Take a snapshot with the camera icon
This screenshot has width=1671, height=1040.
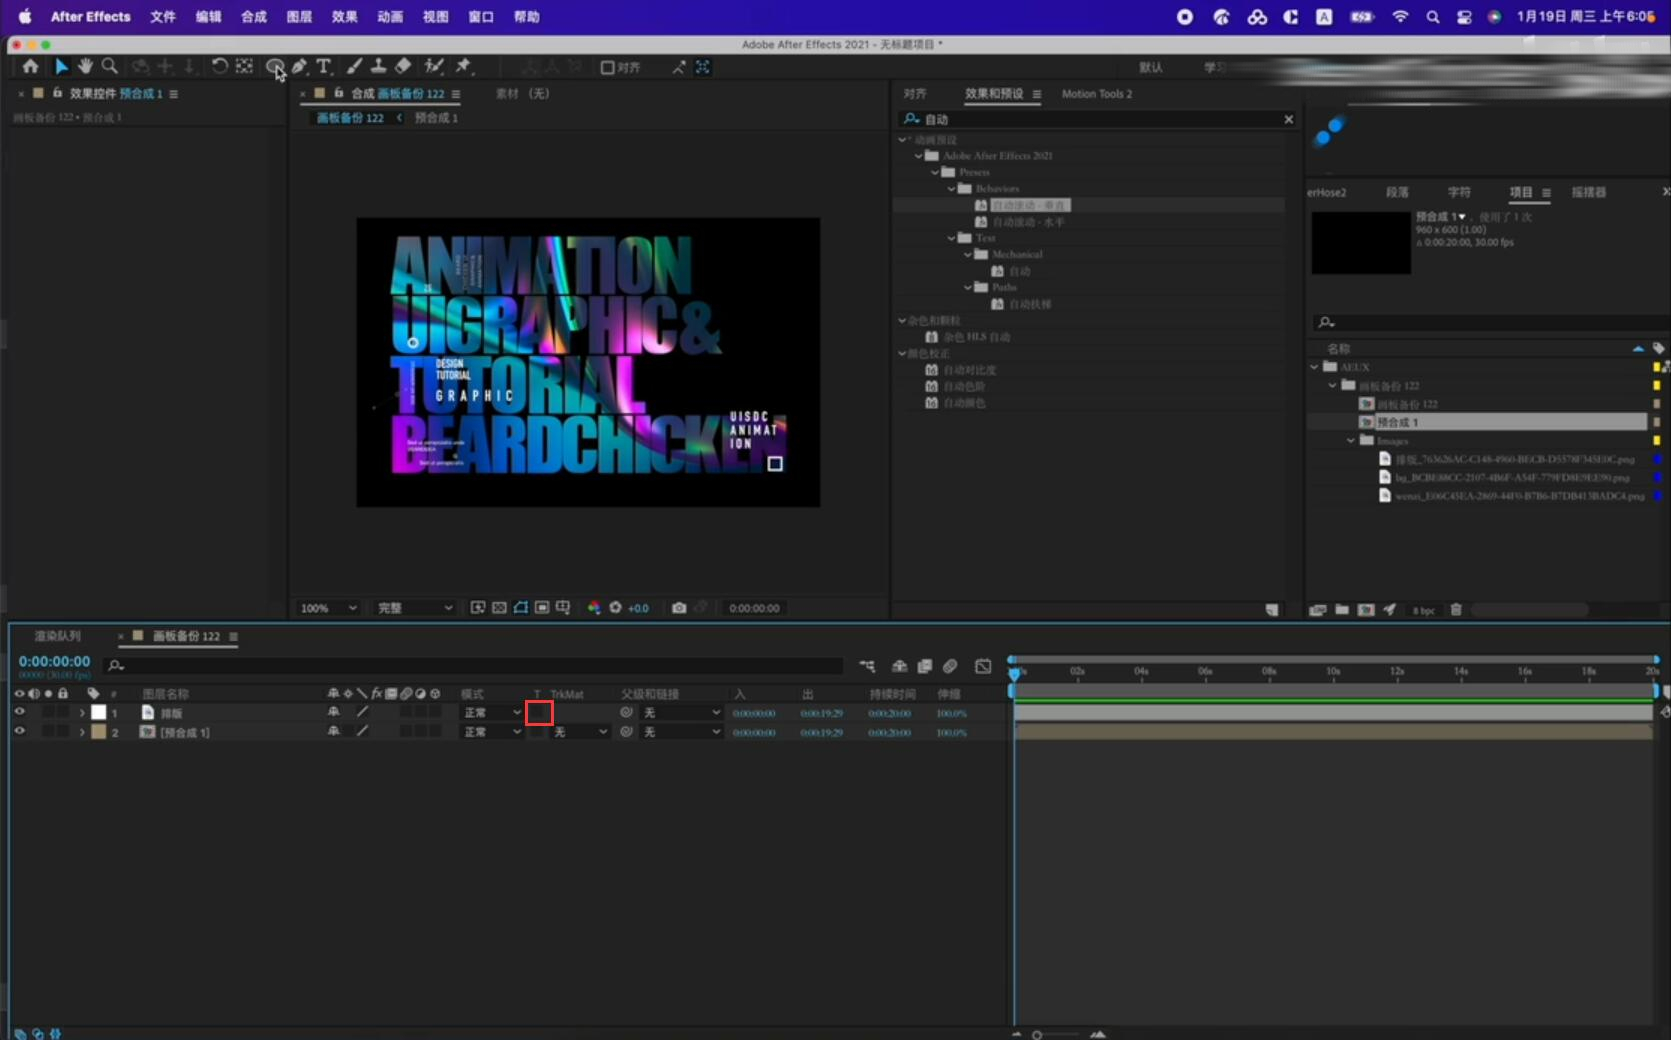point(679,608)
